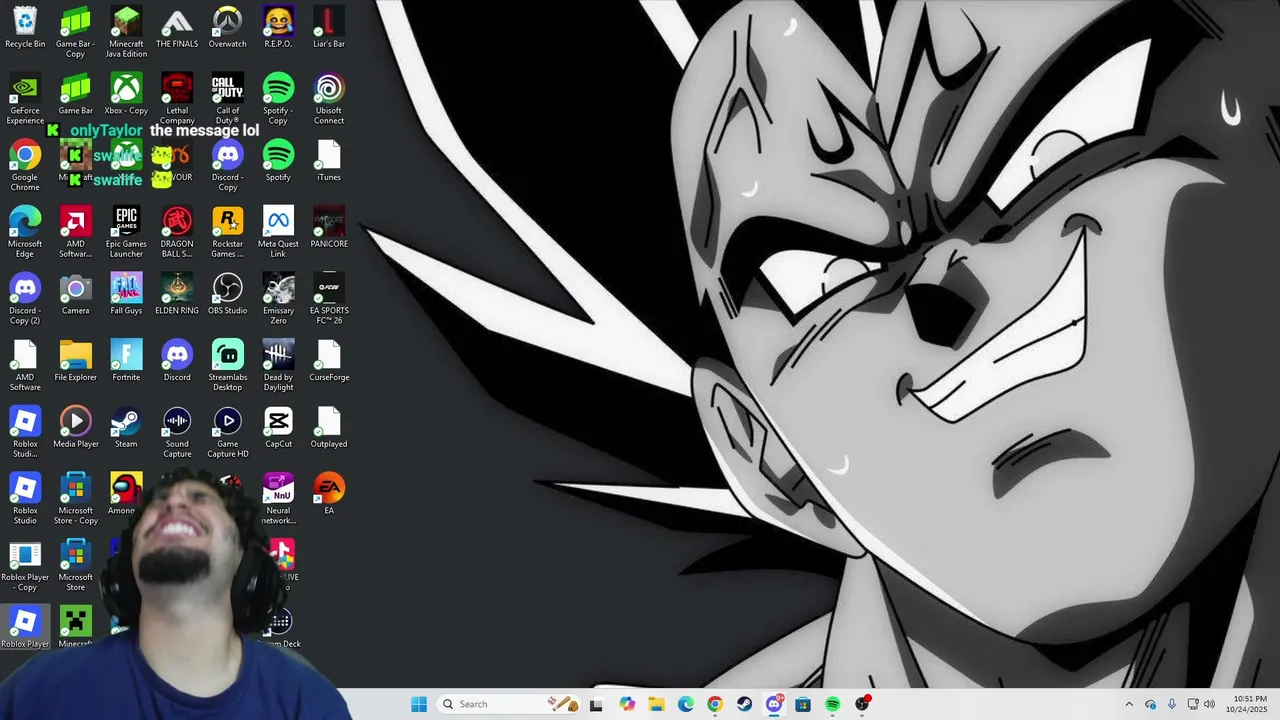1280x720 pixels.
Task: Open Streamlabs Desktop shortcut
Action: point(227,366)
